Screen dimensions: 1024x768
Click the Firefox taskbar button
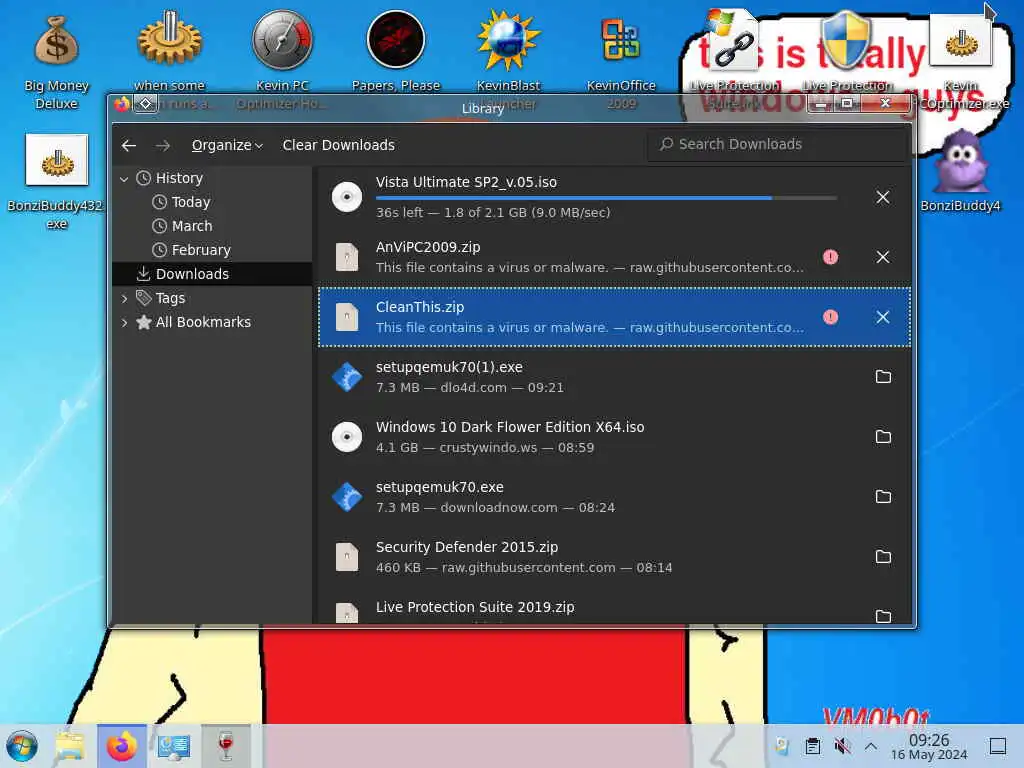[121, 746]
